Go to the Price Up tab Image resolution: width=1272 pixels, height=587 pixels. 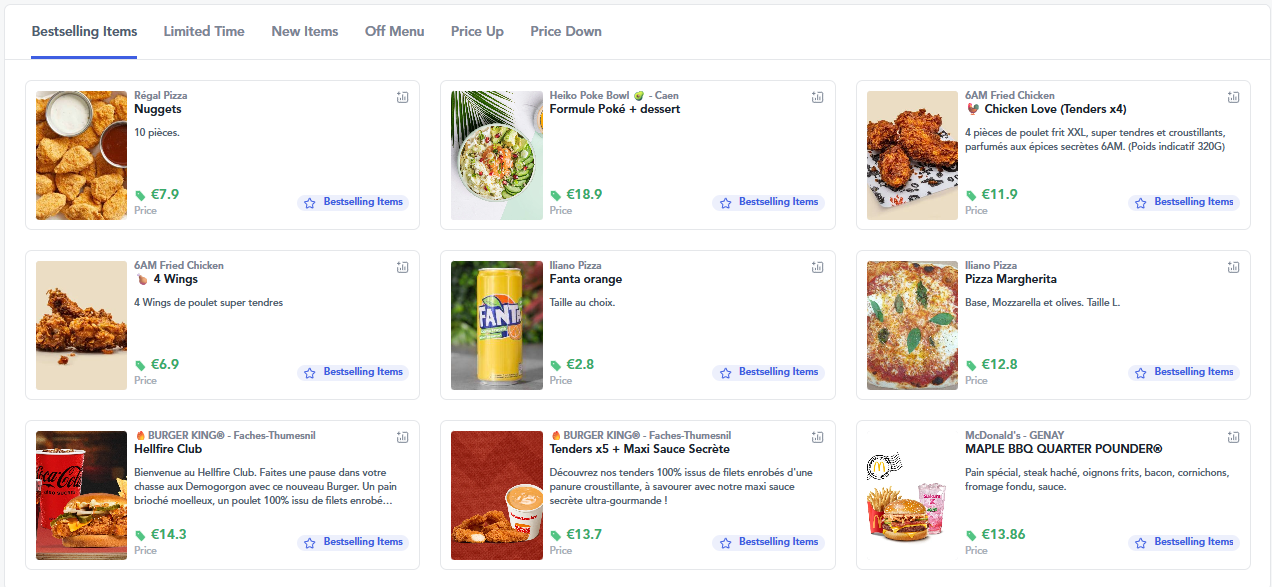[x=477, y=31]
